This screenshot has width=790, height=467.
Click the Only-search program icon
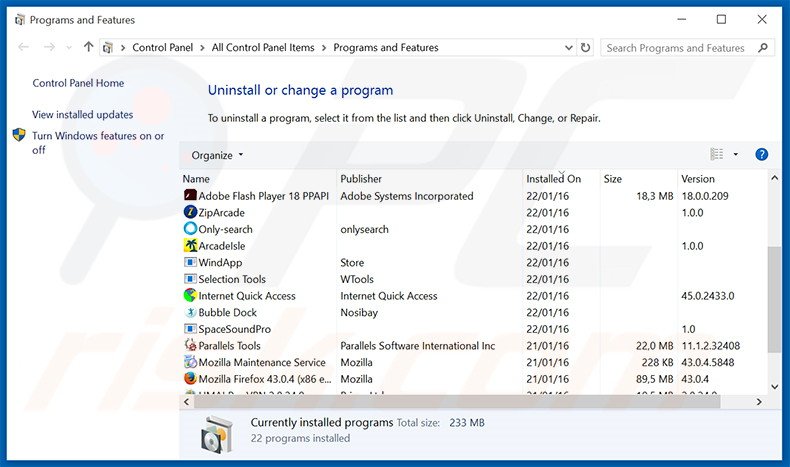pos(190,229)
